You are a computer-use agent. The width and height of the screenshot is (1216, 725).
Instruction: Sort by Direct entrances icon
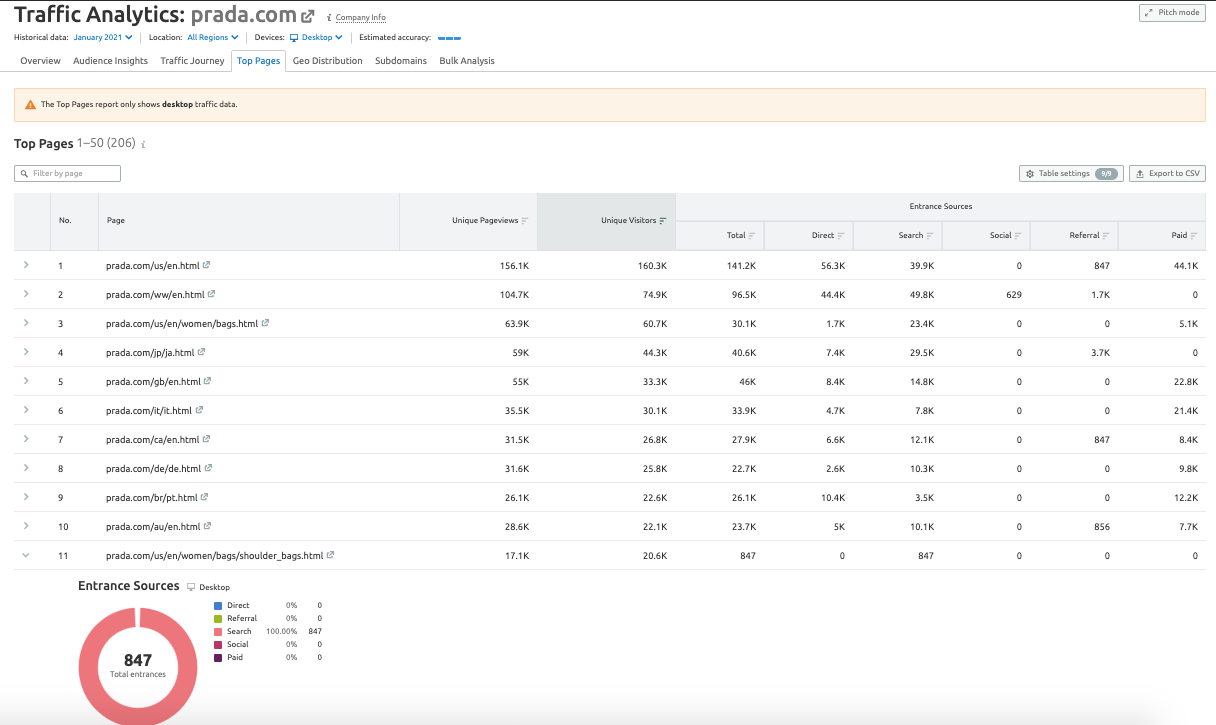841,236
